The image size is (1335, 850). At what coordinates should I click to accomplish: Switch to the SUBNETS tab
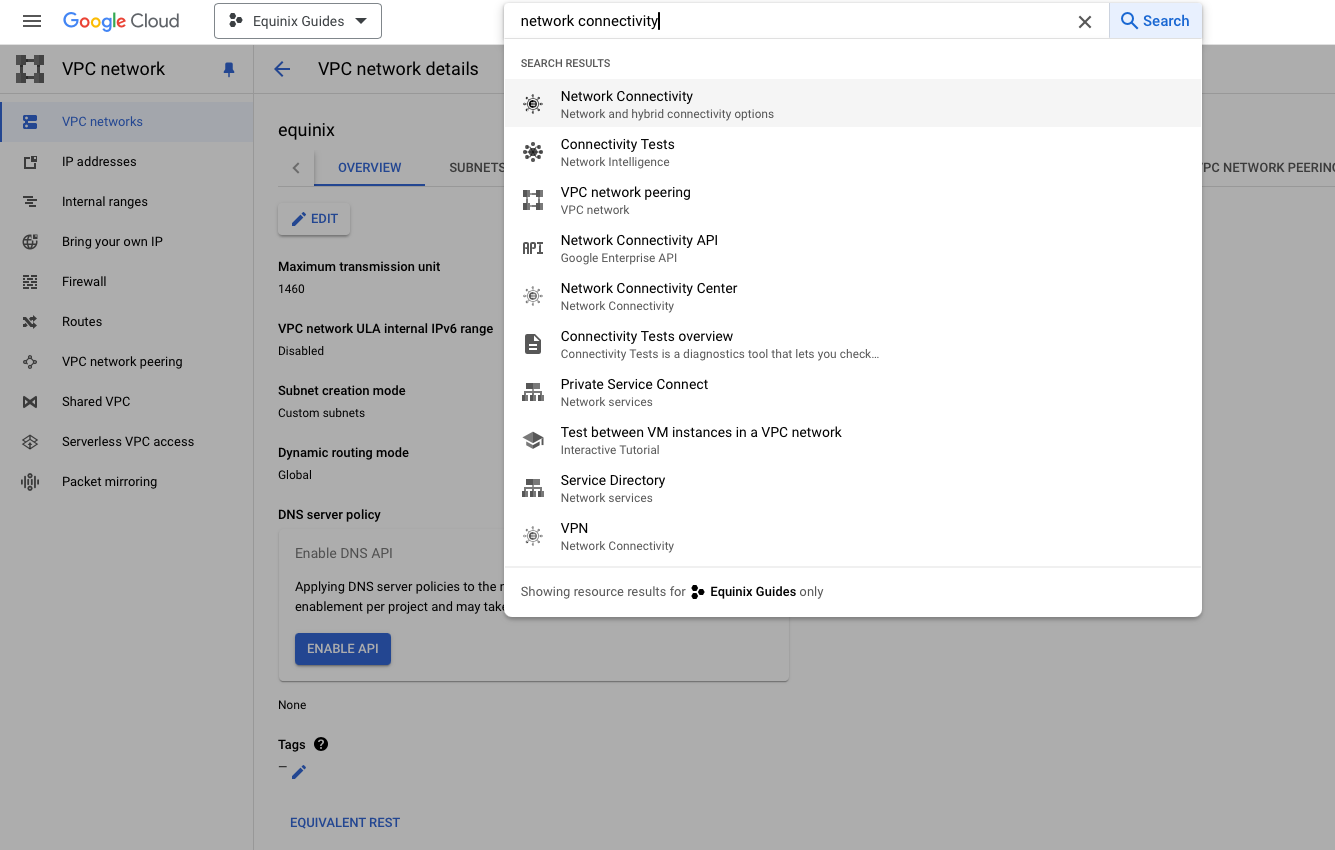[x=477, y=168]
